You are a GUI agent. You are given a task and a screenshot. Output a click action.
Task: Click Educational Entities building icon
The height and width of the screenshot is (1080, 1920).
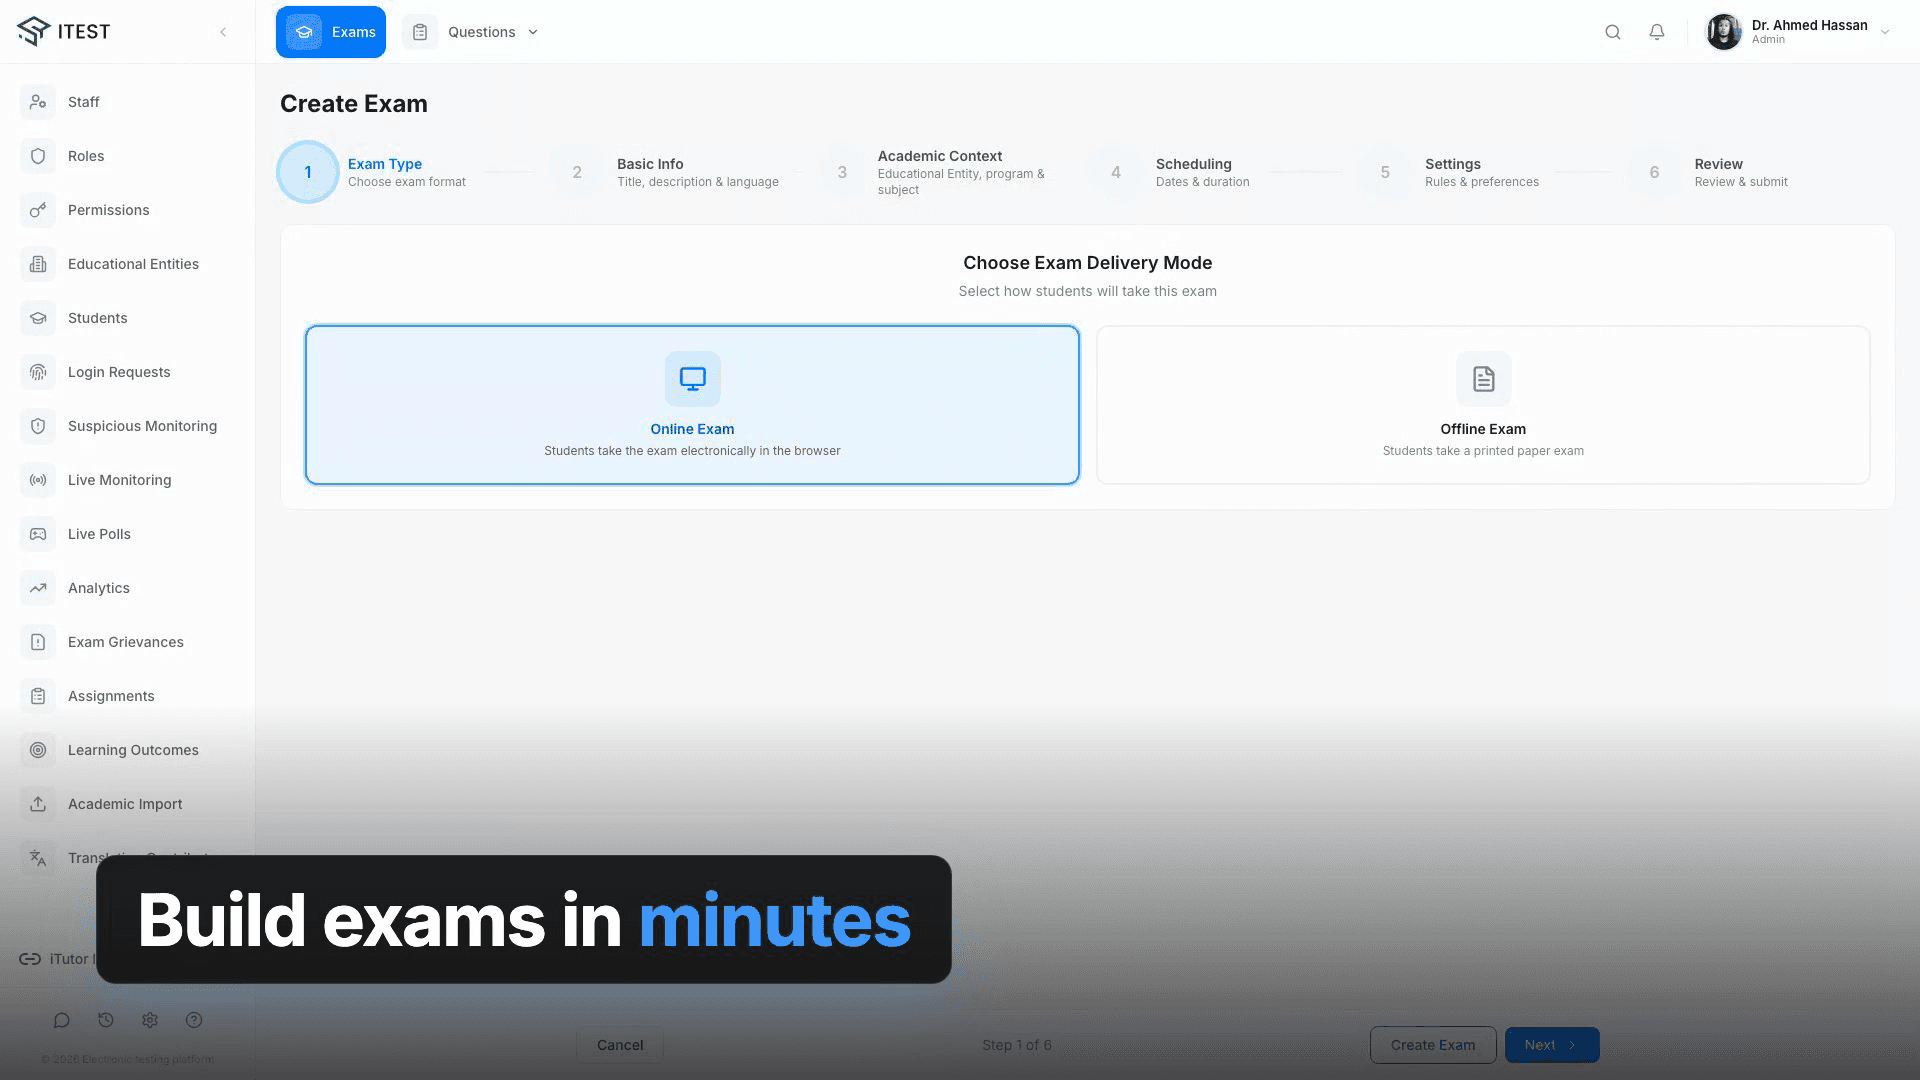click(38, 264)
